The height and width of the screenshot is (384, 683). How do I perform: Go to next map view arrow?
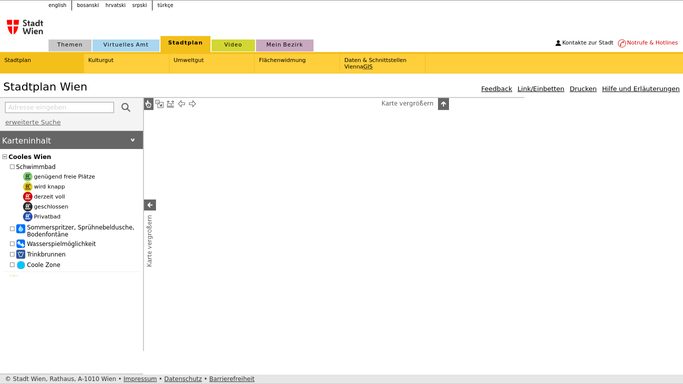click(192, 104)
